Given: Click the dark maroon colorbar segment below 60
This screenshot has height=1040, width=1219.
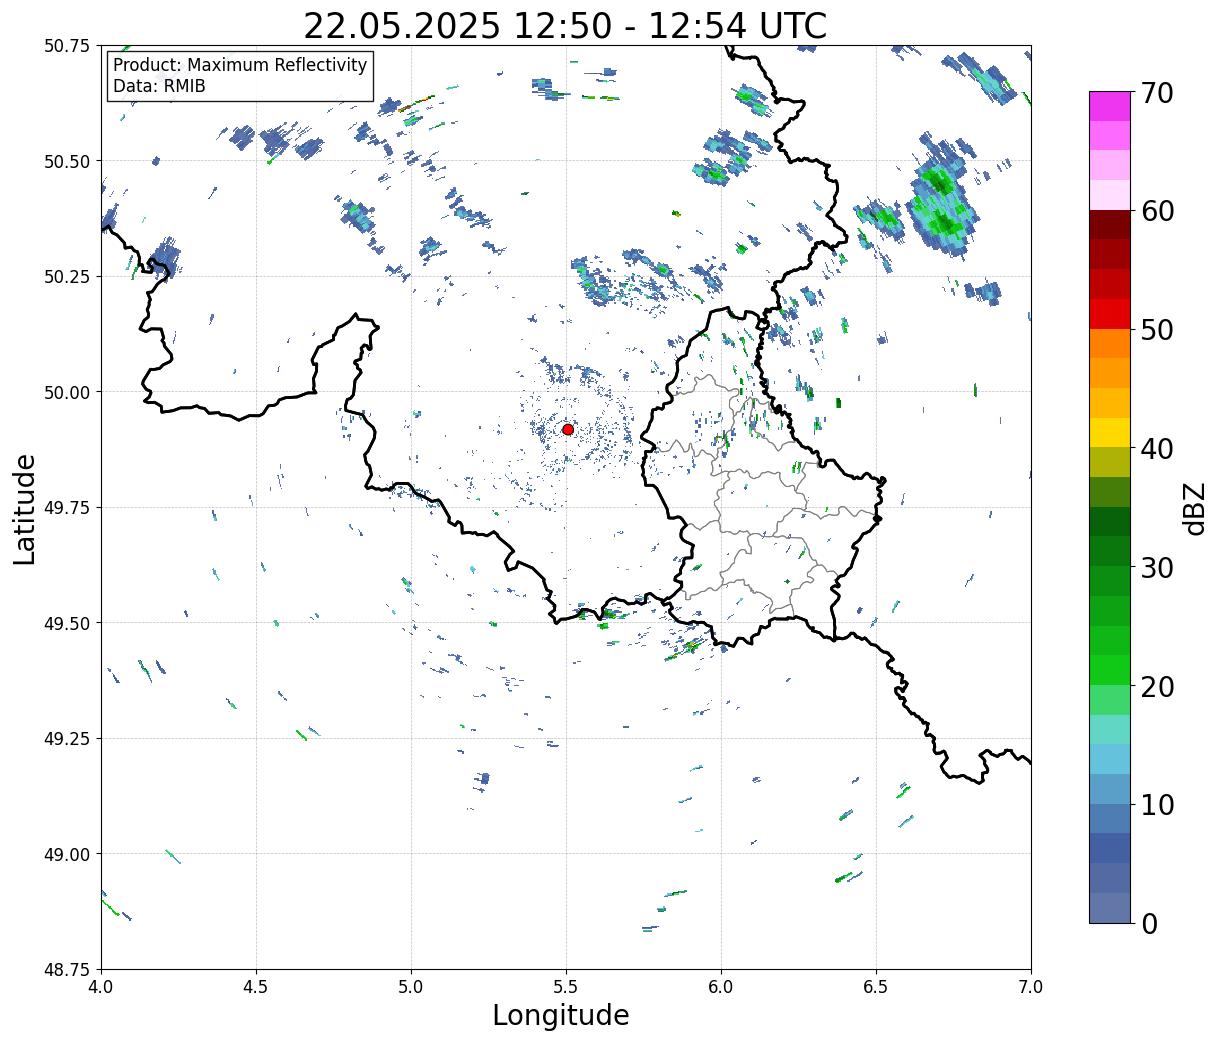Looking at the screenshot, I should point(1109,224).
